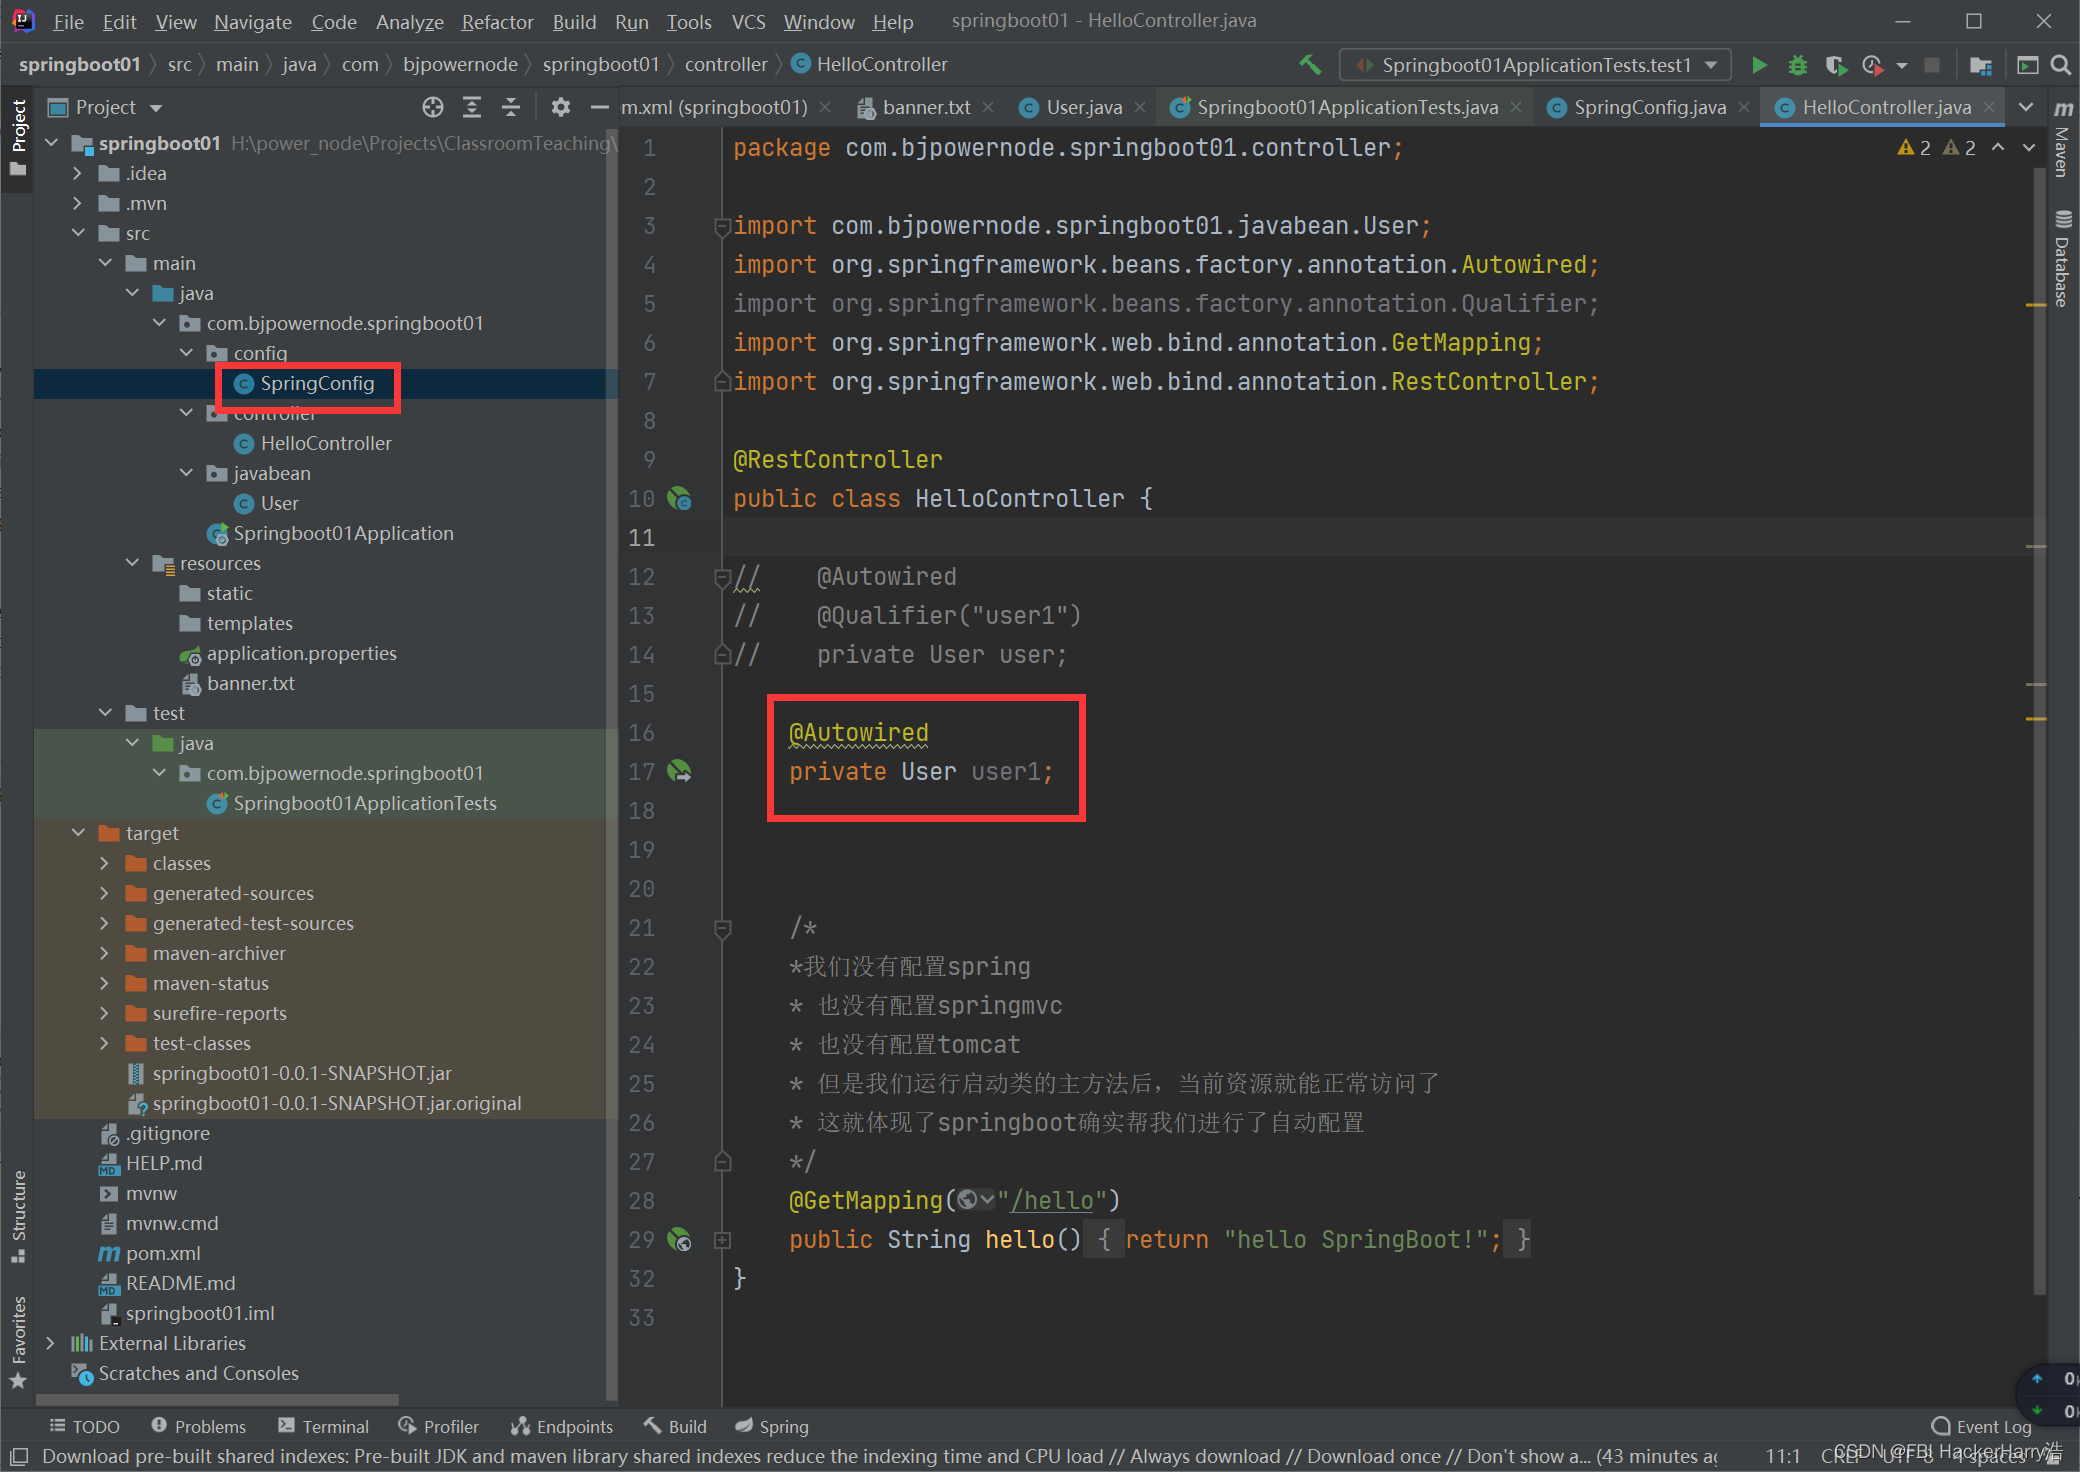Click the autowired bean gutter icon on line 17
Screen dimensions: 2080x1472
pyautogui.click(x=680, y=771)
